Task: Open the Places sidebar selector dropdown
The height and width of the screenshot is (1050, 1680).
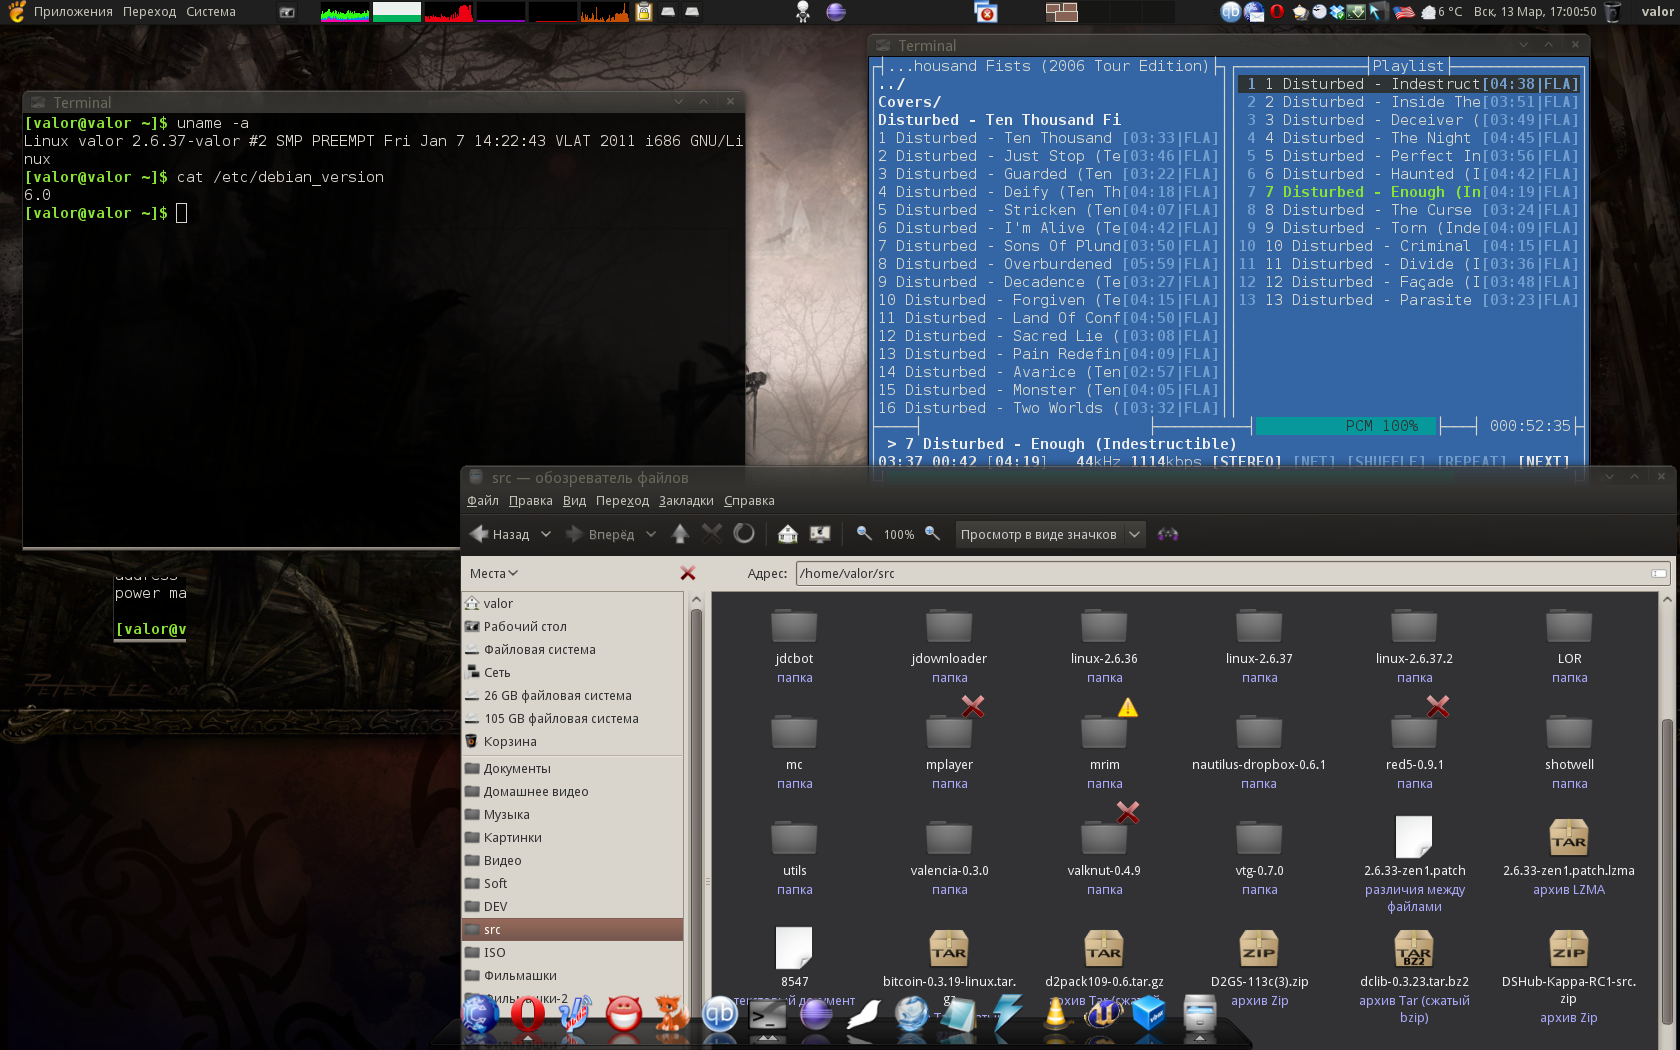Action: 494,573
